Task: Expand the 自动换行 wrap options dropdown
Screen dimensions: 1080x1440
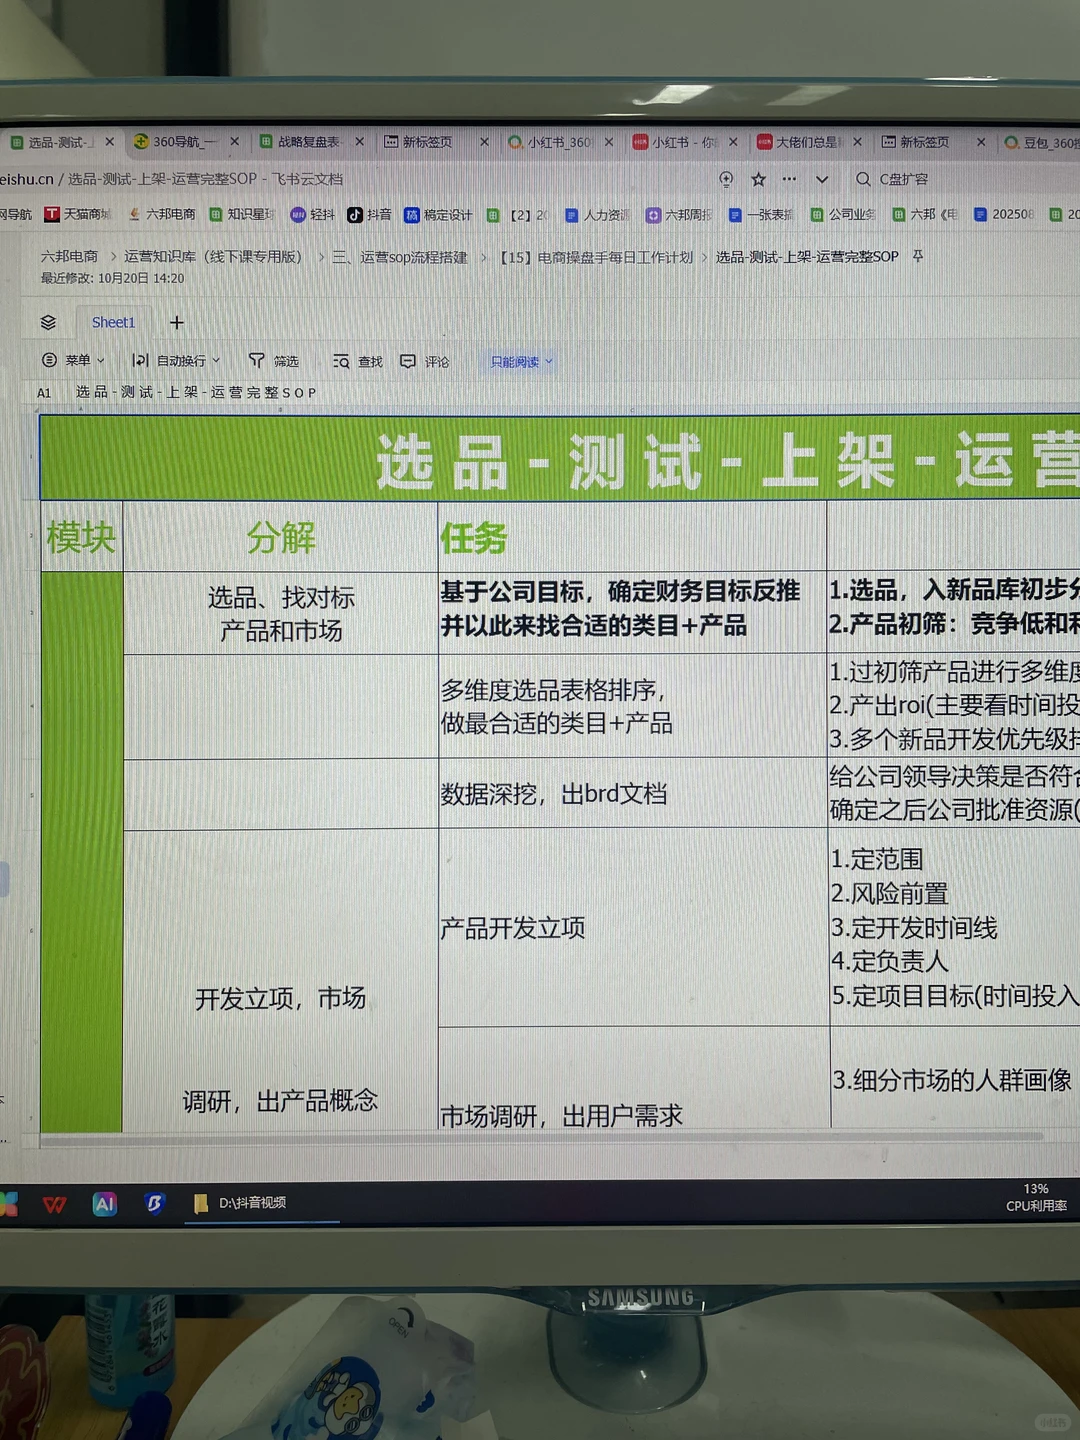Action: click(176, 360)
